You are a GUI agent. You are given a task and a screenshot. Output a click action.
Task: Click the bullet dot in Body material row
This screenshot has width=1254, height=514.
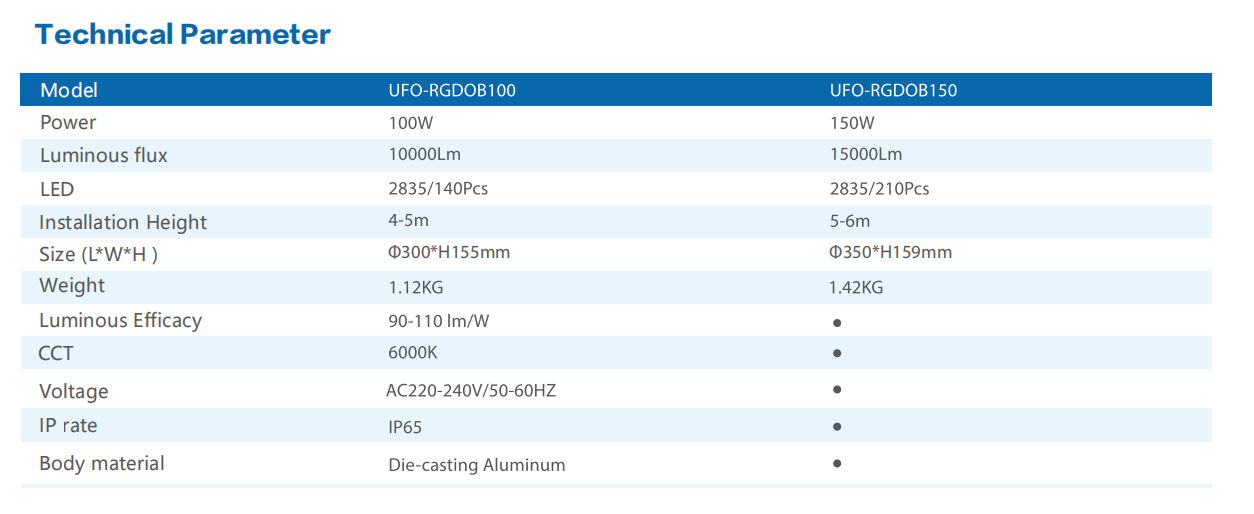pos(837,464)
